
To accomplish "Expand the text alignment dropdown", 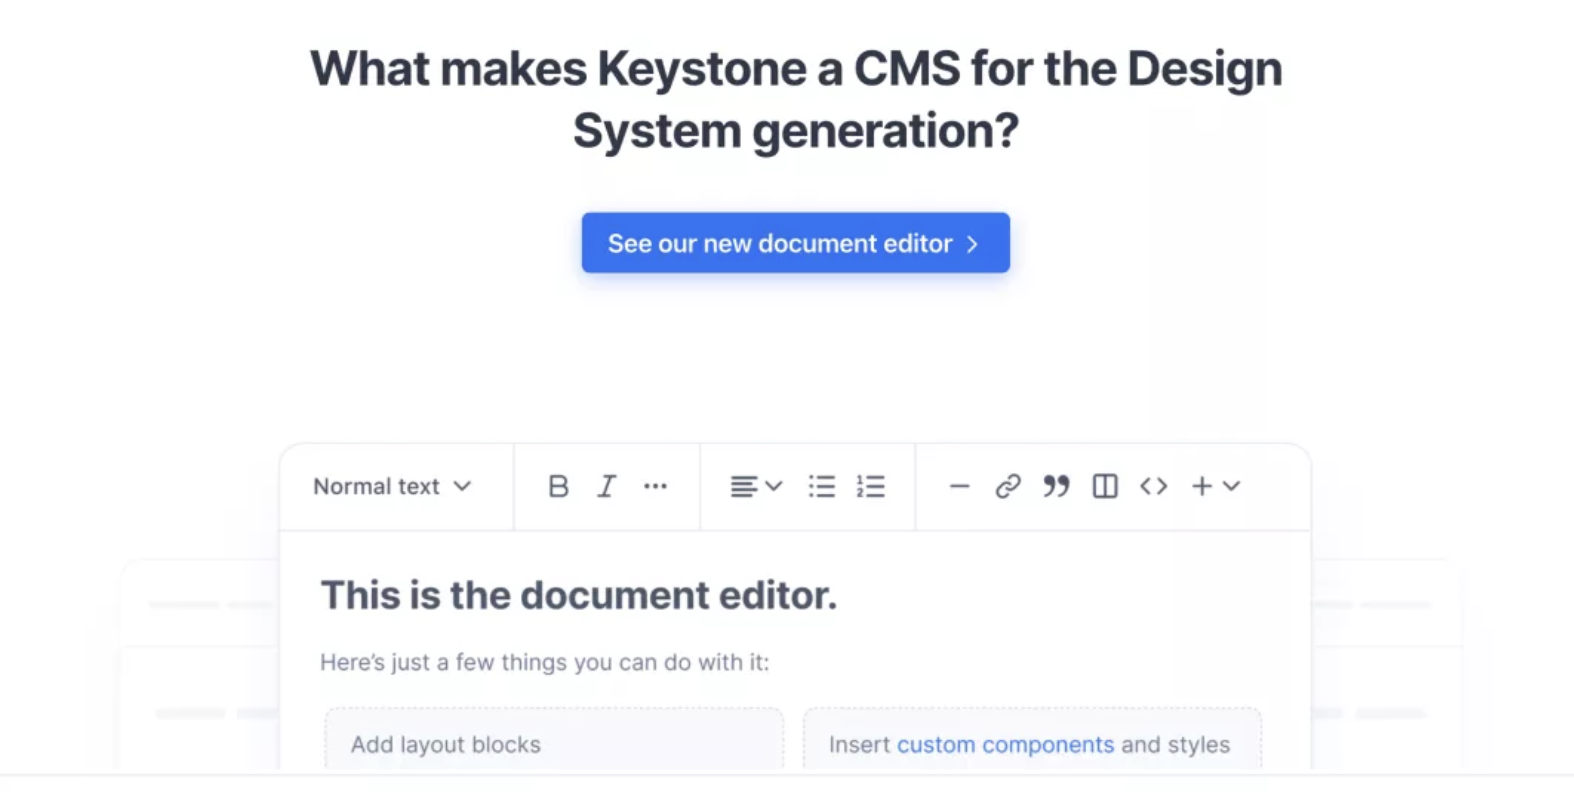I will (755, 486).
